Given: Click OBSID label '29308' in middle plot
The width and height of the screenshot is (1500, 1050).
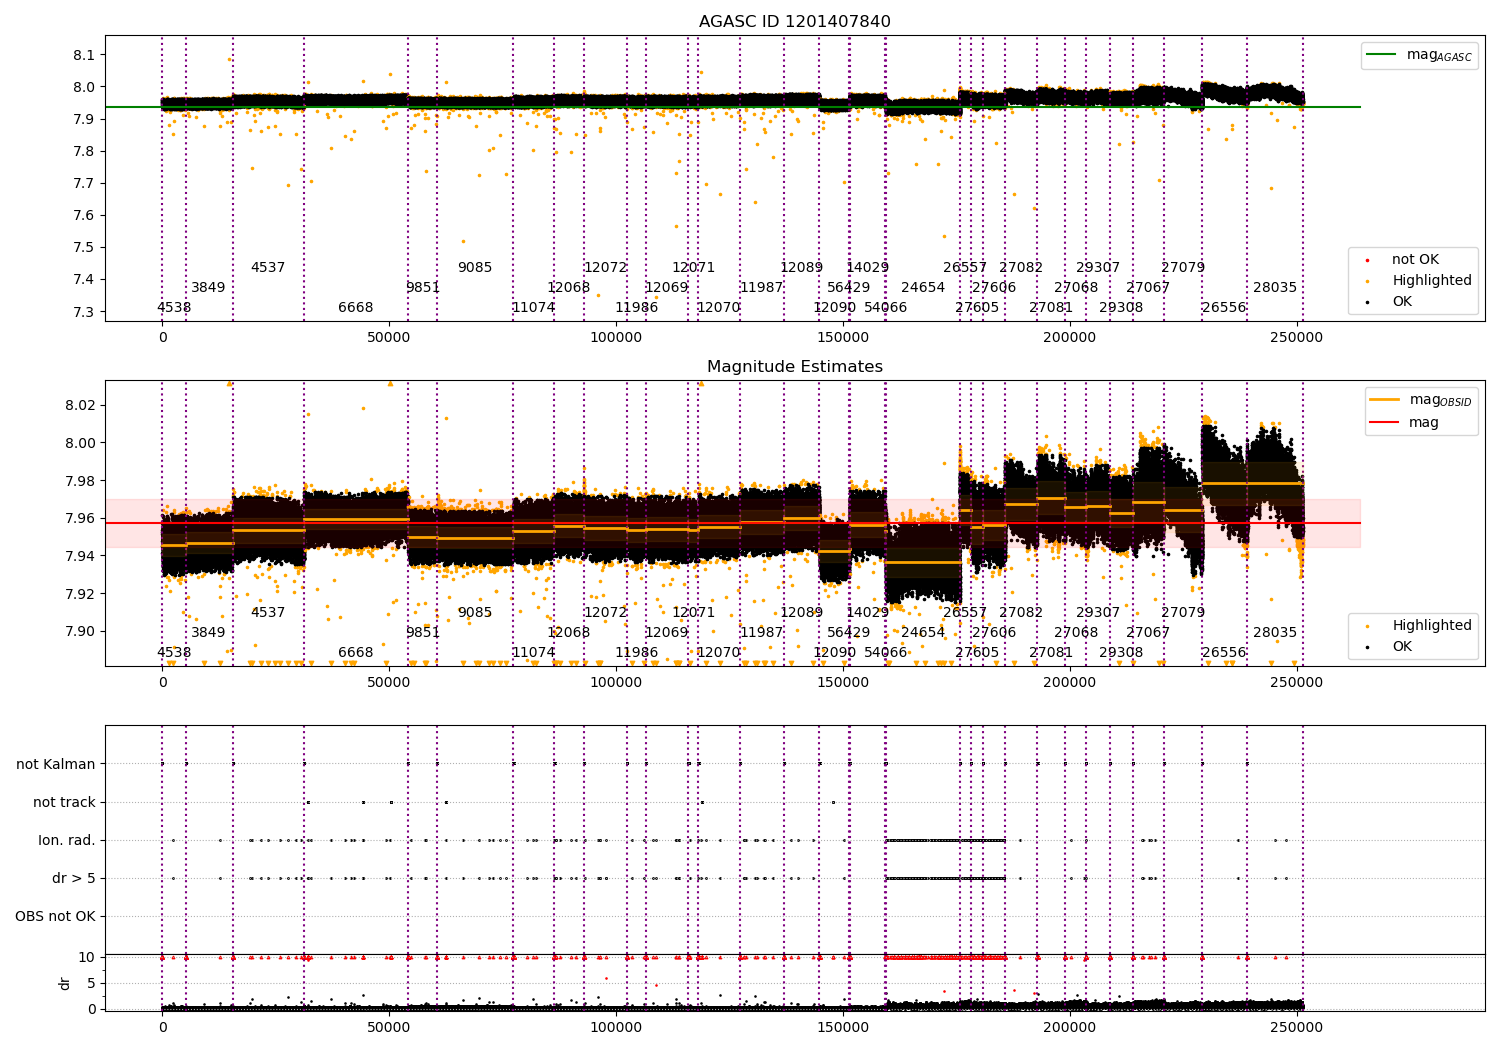Looking at the screenshot, I should coord(1121,653).
